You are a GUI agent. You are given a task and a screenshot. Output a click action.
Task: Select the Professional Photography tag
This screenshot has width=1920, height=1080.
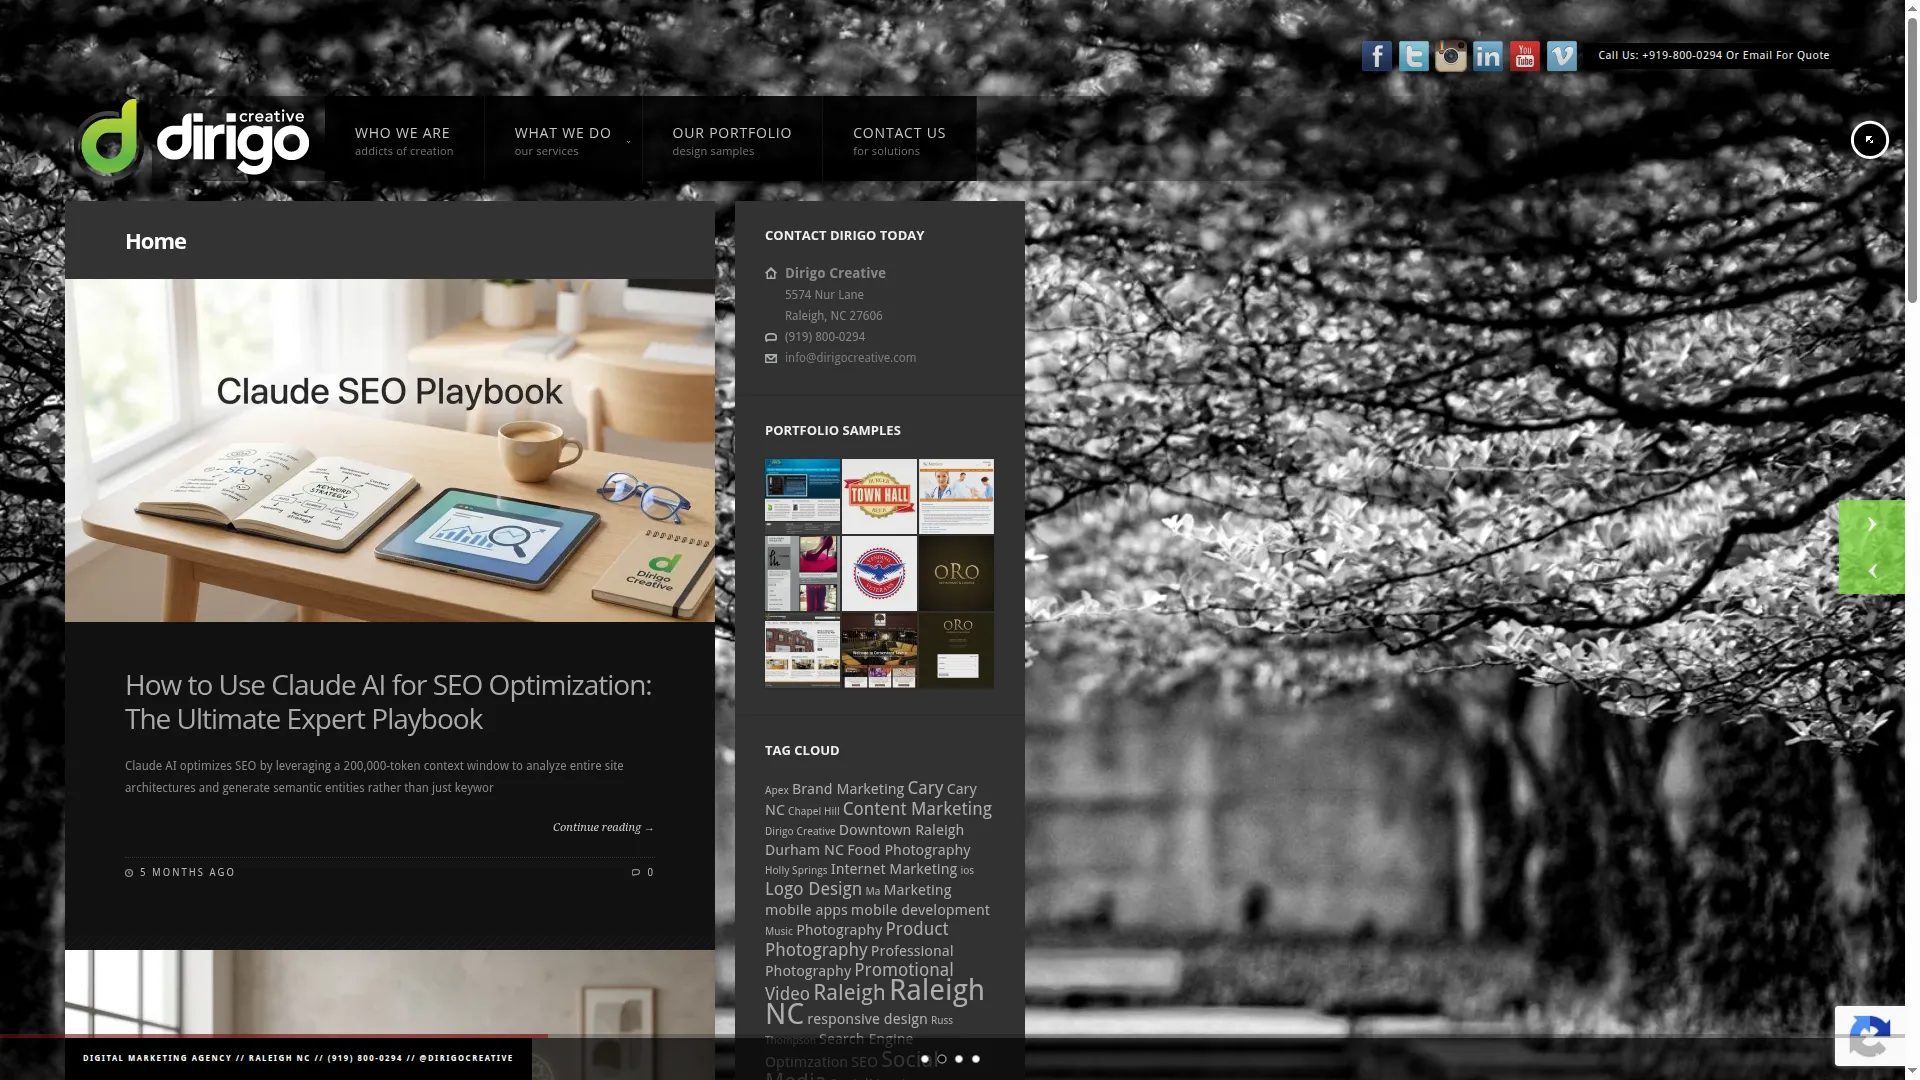859,961
